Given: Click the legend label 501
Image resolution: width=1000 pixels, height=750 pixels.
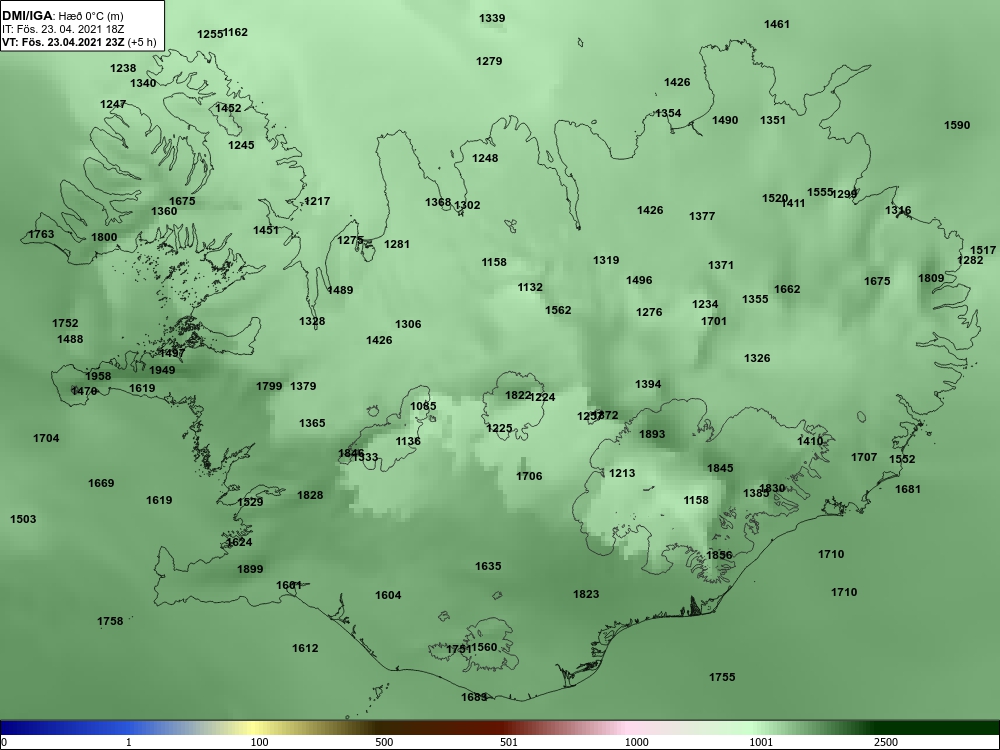Looking at the screenshot, I should 509,742.
